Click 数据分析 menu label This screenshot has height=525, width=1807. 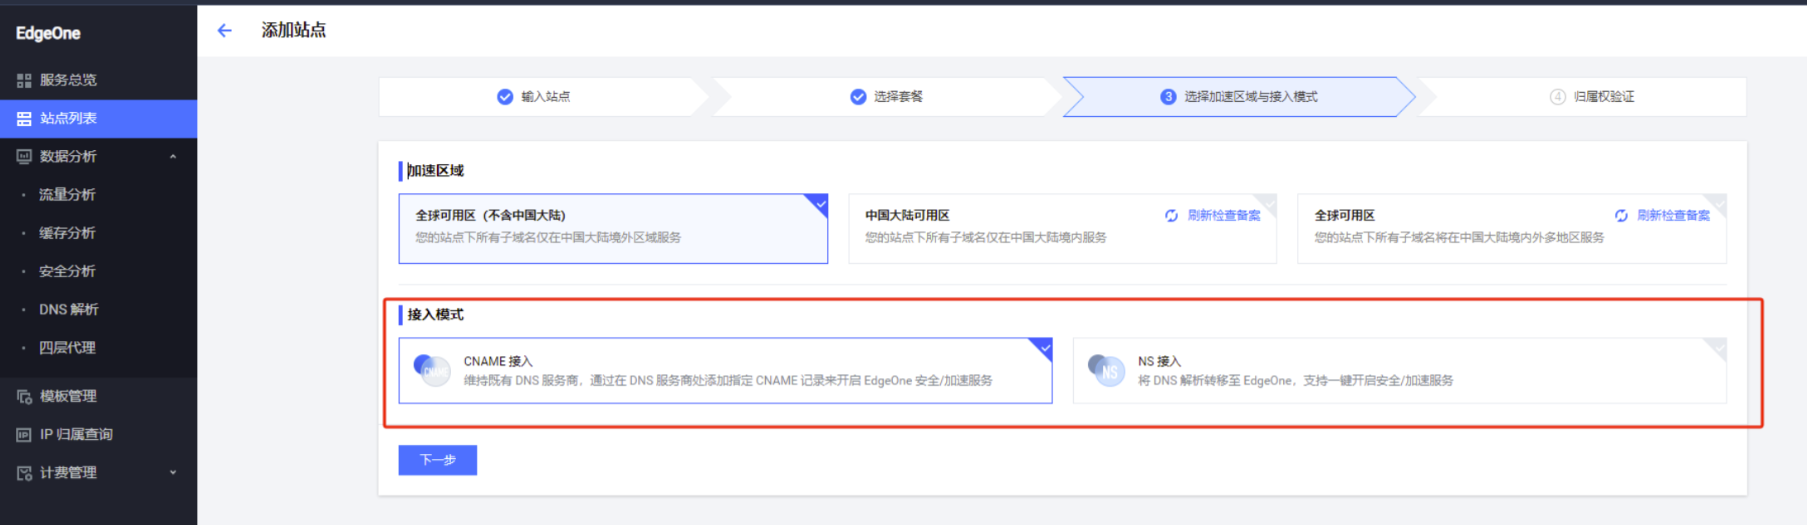[x=68, y=156]
